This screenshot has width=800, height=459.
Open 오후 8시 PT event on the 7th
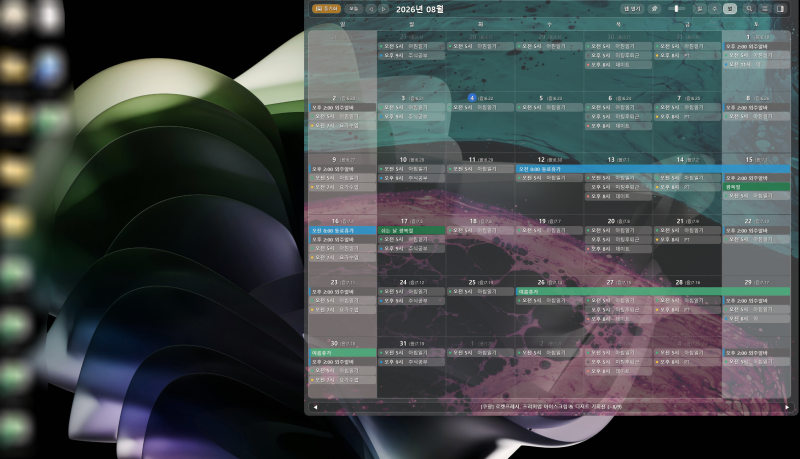(x=687, y=117)
